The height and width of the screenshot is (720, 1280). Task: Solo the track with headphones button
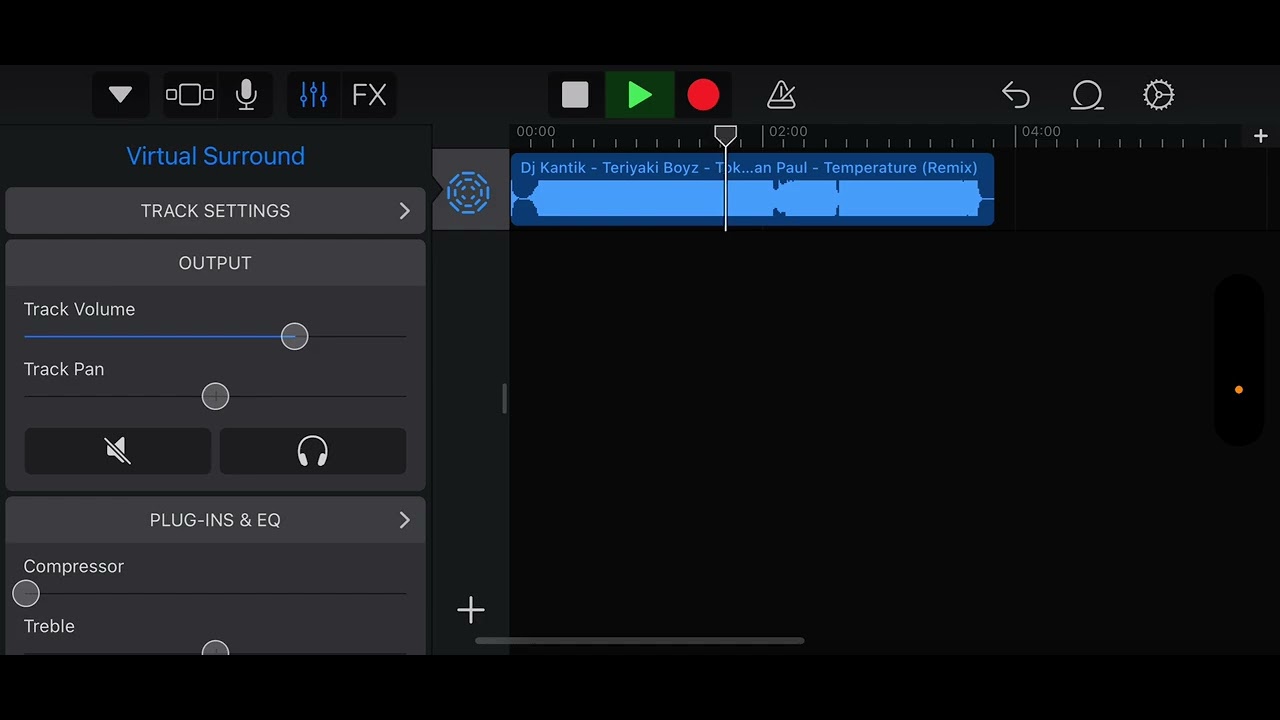(313, 451)
